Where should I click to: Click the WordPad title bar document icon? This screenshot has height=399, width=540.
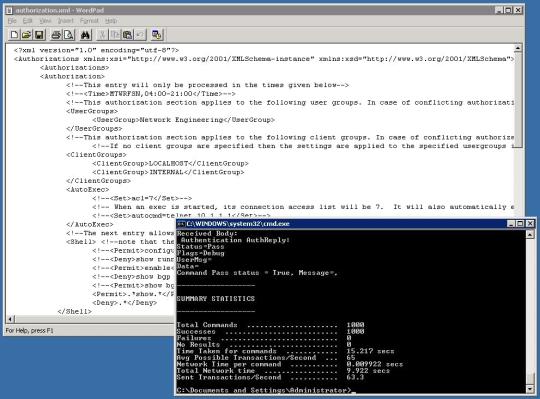(x=9, y=10)
